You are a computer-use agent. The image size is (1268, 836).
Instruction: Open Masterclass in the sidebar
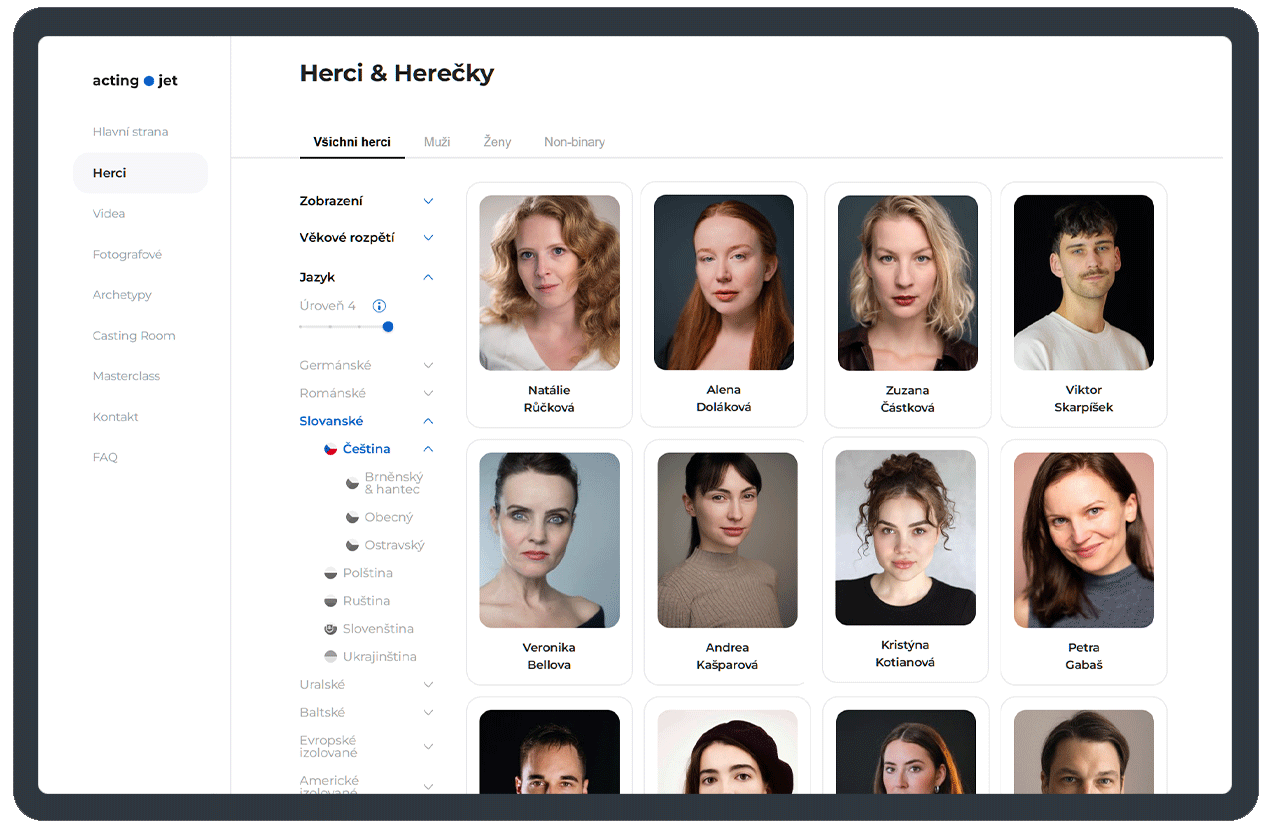(126, 376)
